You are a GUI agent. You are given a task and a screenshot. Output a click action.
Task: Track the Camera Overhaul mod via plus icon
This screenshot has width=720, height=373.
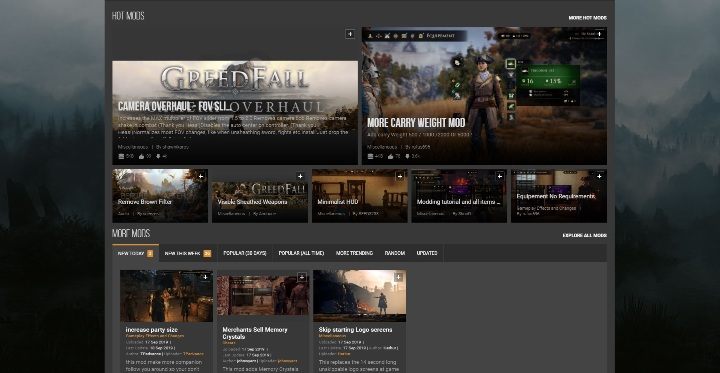tap(350, 34)
